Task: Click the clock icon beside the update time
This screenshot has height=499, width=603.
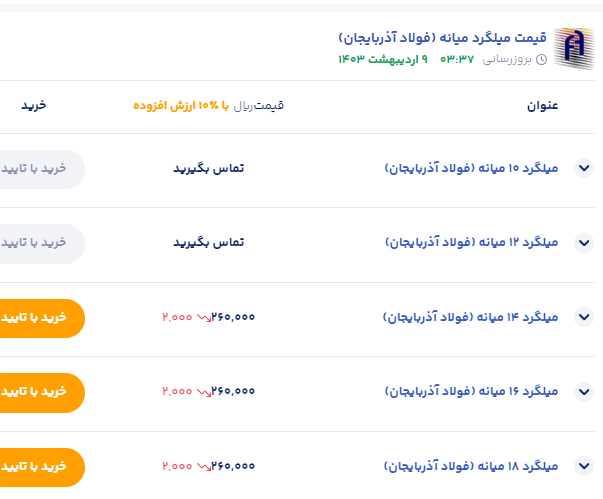Action: (x=542, y=59)
